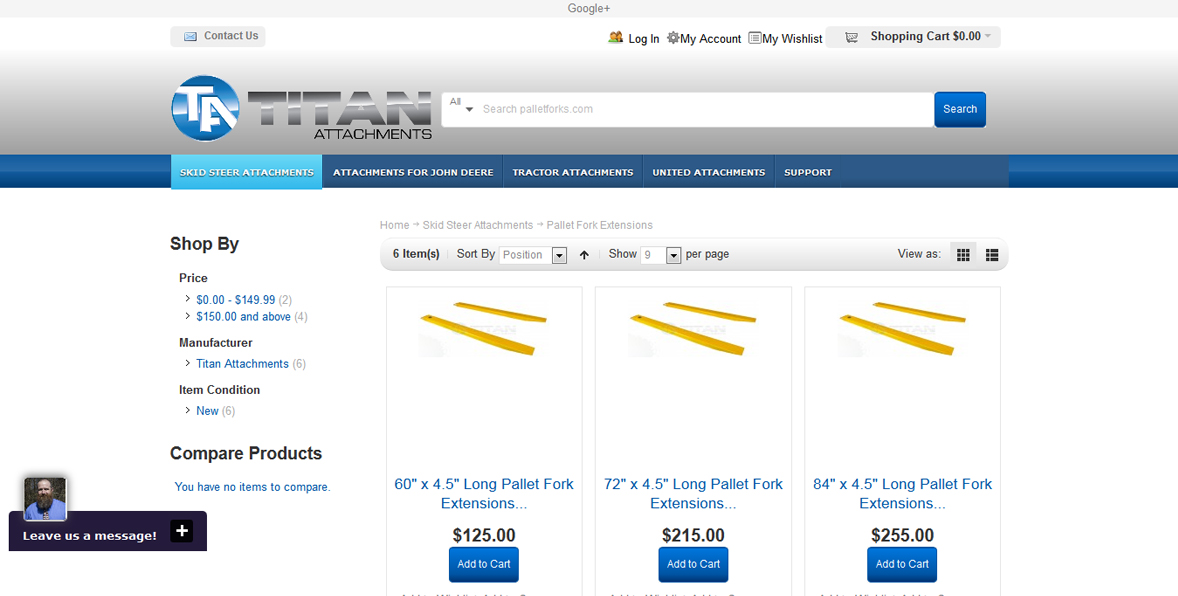Open the Show per page dropdown

point(660,255)
